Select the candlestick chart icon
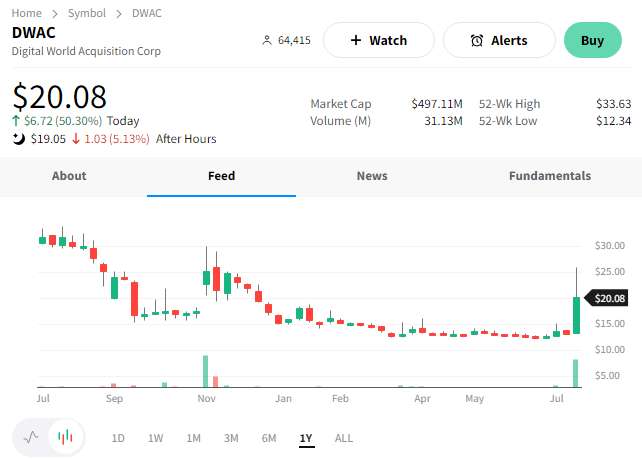Viewport: 642px width, 459px height. 65,437
